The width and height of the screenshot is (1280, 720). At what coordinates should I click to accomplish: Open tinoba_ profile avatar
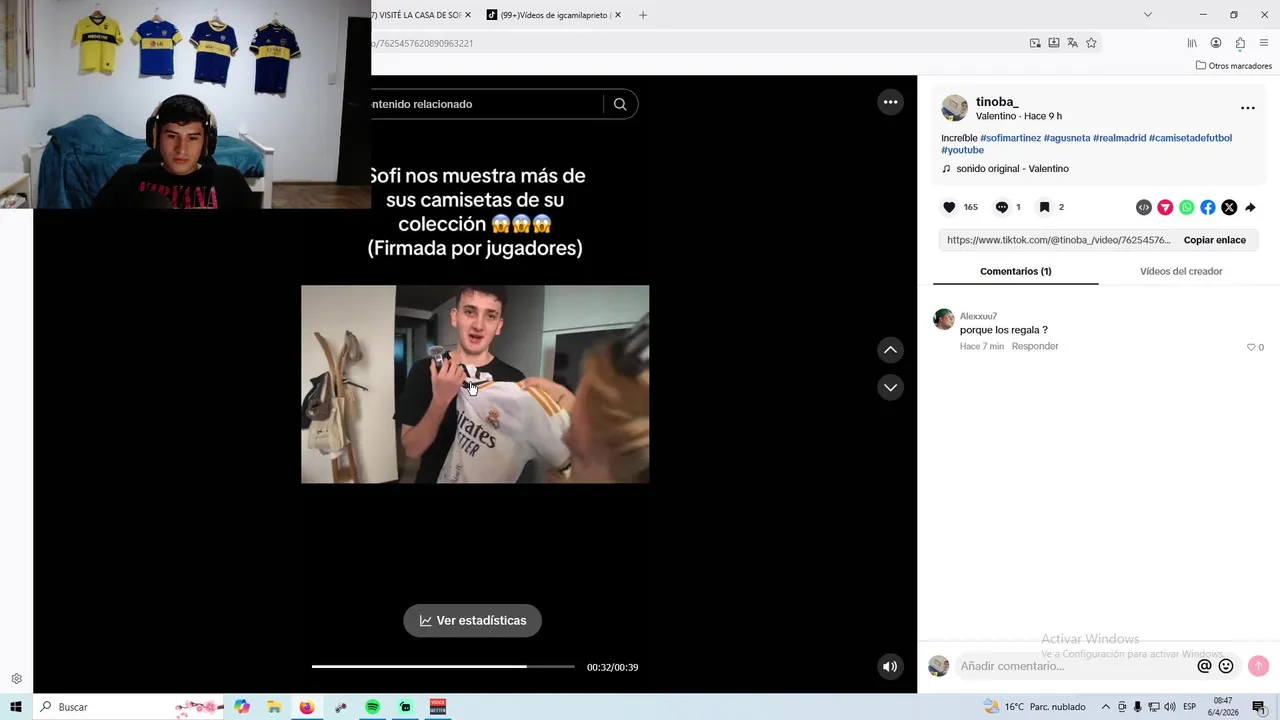tap(955, 108)
